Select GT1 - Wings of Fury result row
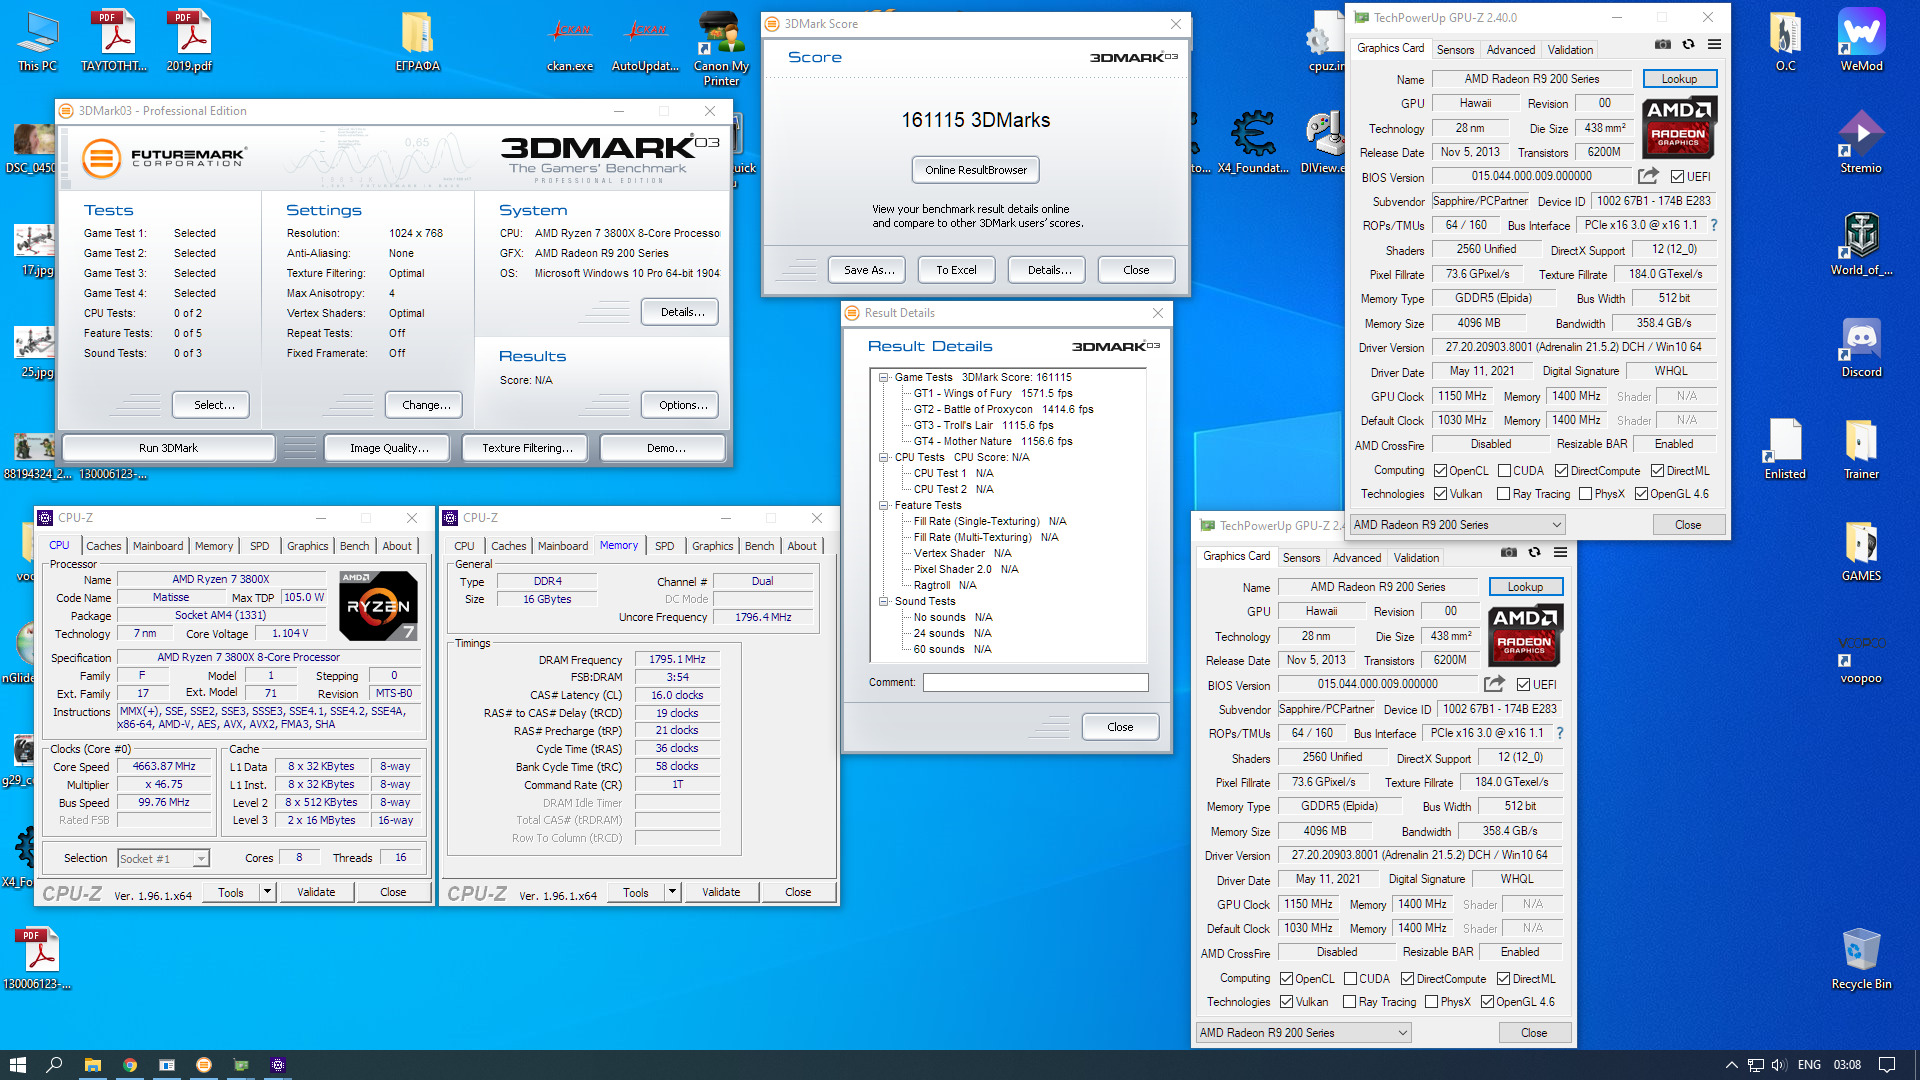Screen dimensions: 1920x1080 [992, 394]
